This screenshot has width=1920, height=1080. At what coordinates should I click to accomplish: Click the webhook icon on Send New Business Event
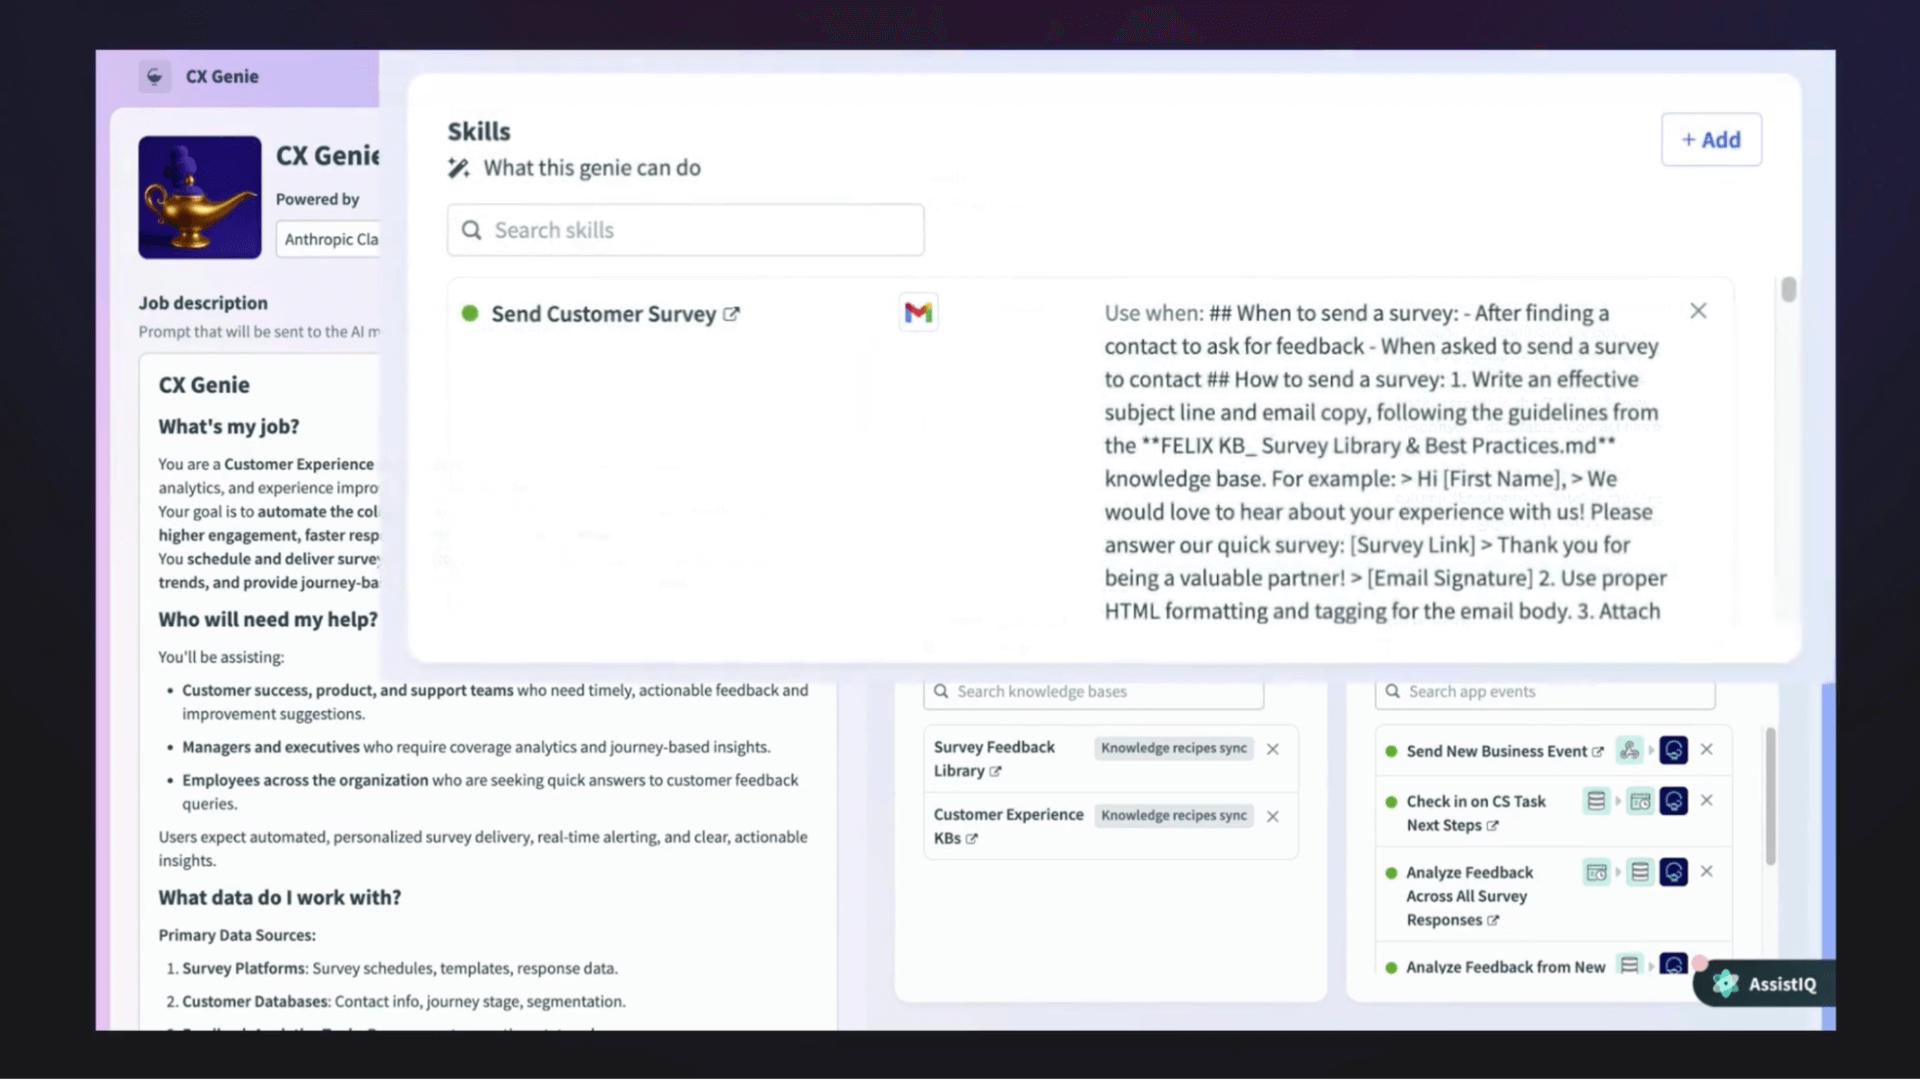1630,751
